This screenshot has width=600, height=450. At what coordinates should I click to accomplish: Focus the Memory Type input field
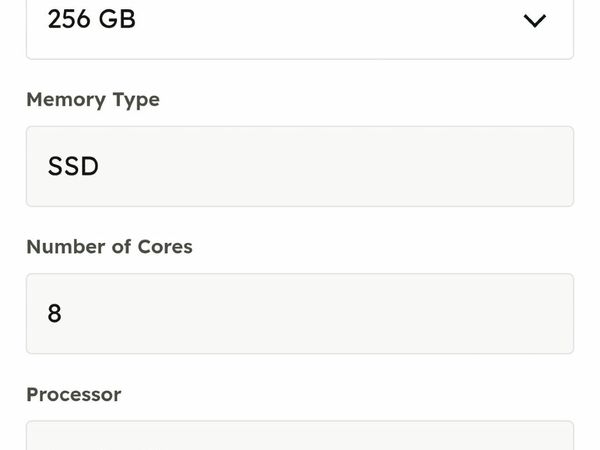[300, 166]
